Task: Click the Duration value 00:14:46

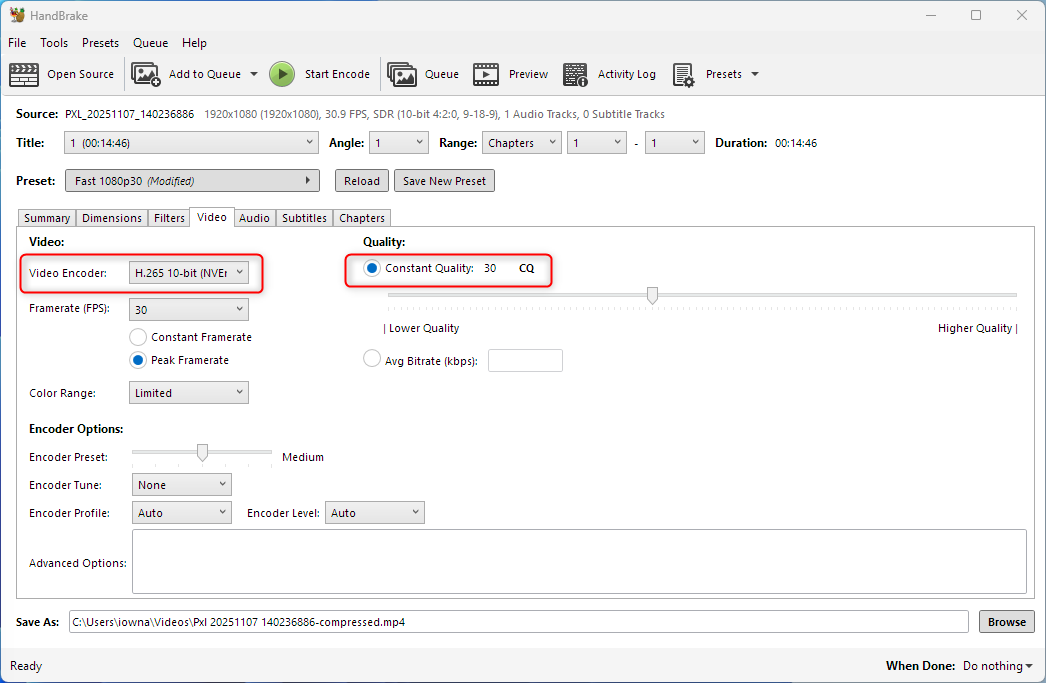Action: click(796, 143)
